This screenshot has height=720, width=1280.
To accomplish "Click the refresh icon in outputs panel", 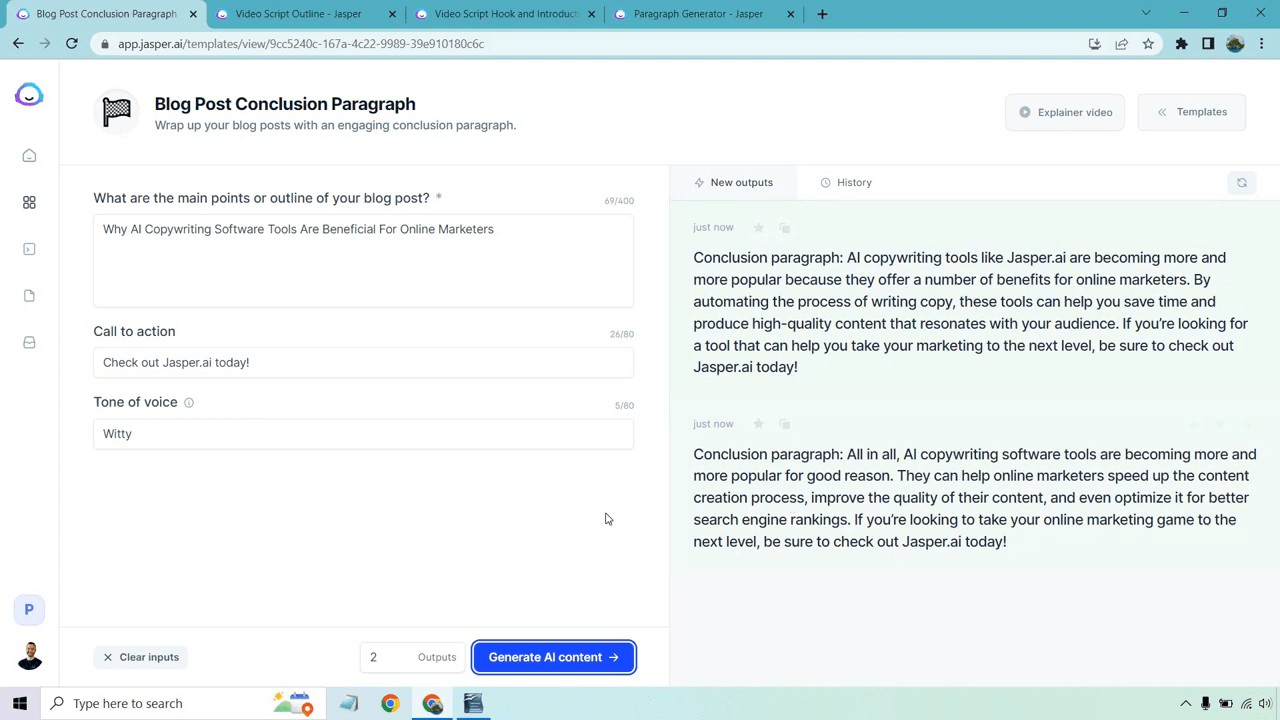I will coord(1241,183).
